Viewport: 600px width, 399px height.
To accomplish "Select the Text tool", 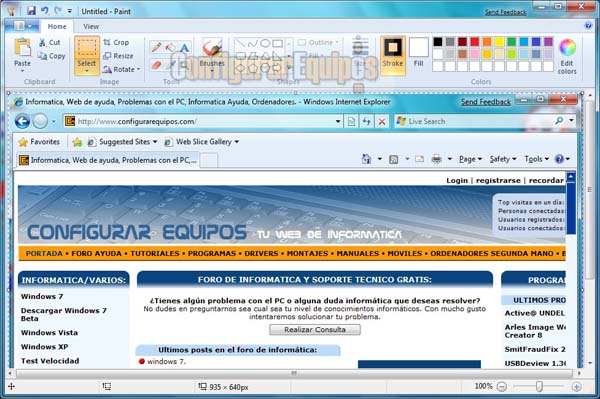I will [184, 47].
